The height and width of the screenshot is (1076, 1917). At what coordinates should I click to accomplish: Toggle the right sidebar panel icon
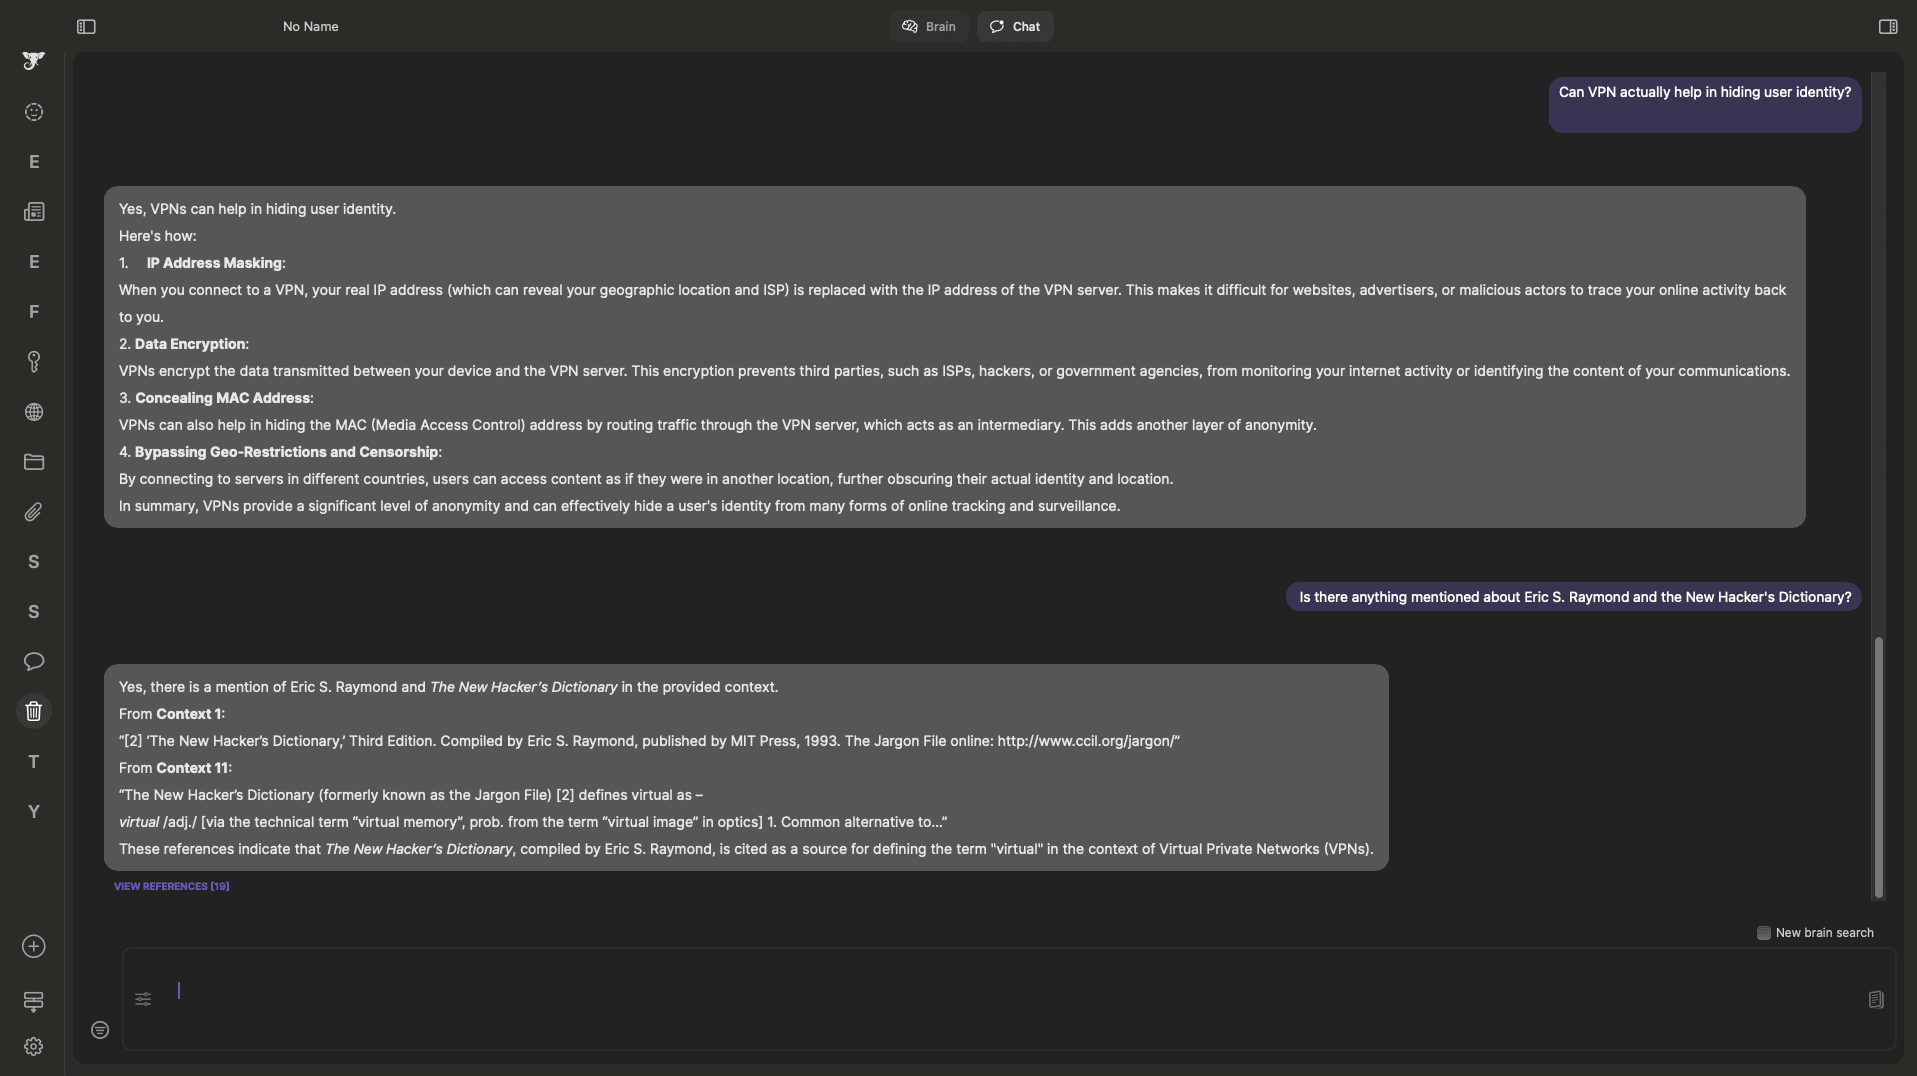[1888, 27]
